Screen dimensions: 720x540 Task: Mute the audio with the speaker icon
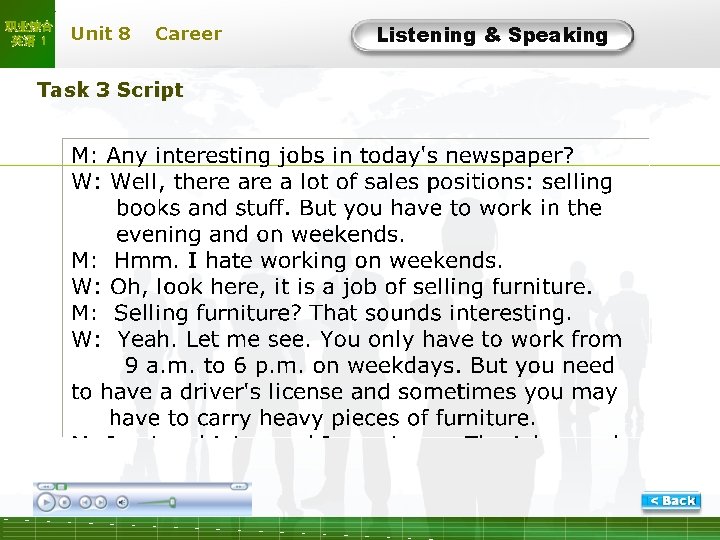tap(122, 502)
